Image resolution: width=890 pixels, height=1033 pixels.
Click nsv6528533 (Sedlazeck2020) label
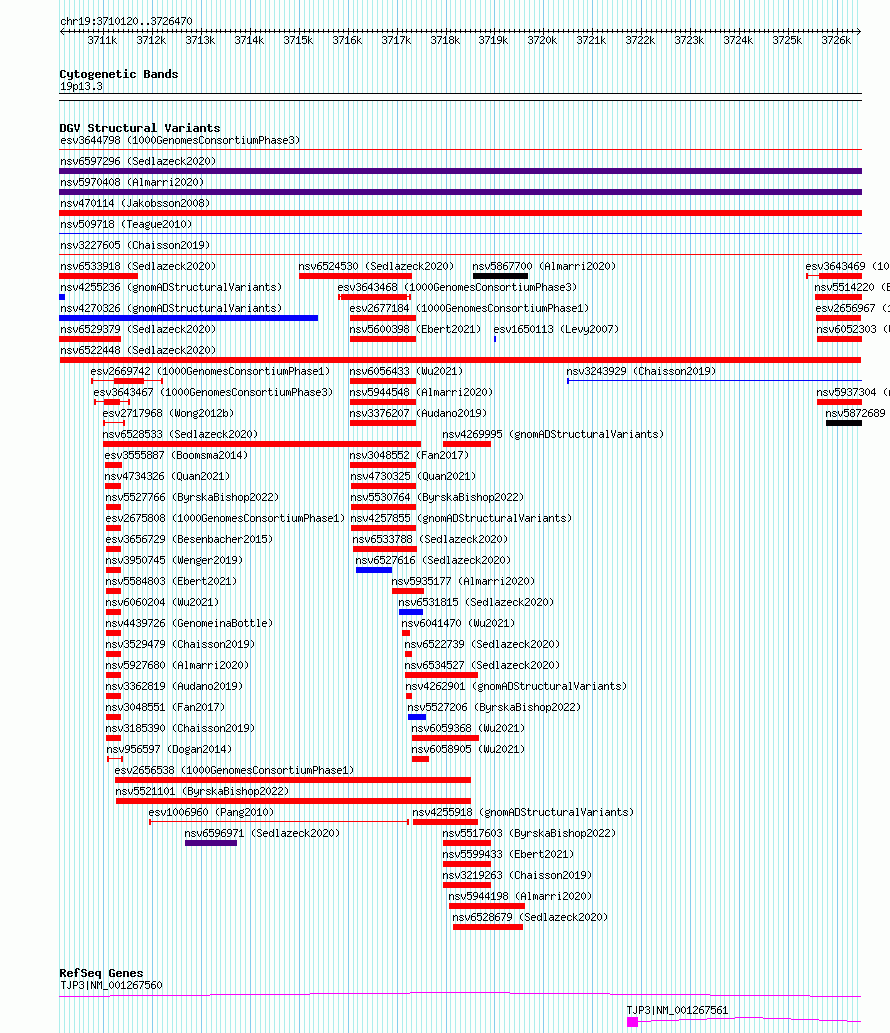tap(180, 435)
